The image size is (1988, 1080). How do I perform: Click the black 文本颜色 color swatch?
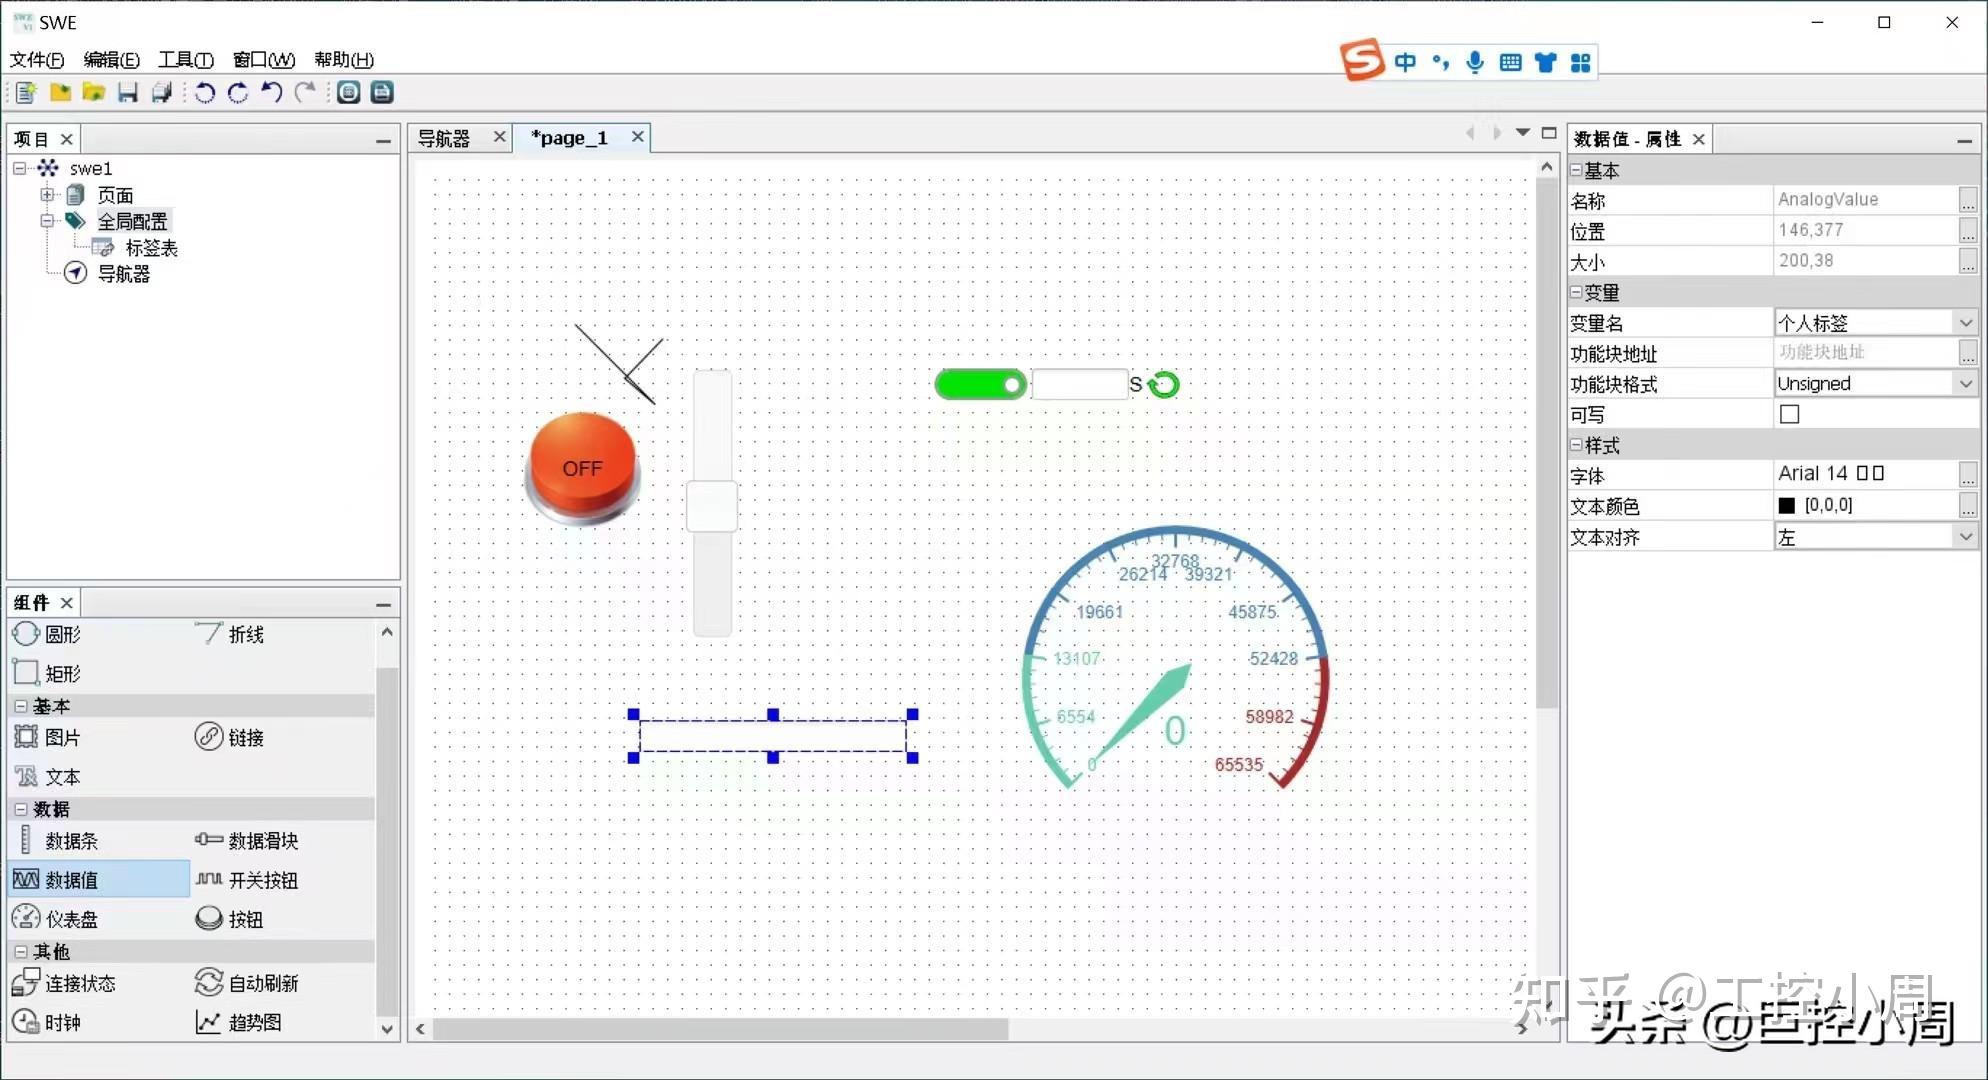pos(1787,506)
